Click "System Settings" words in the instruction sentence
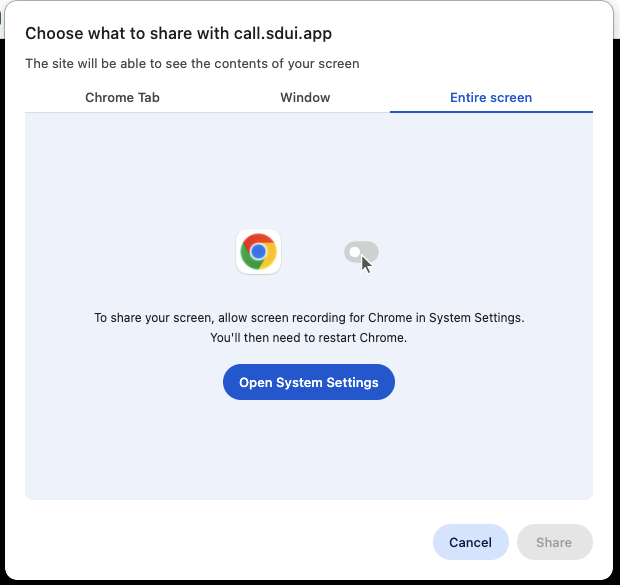The height and width of the screenshot is (585, 620). [476, 318]
